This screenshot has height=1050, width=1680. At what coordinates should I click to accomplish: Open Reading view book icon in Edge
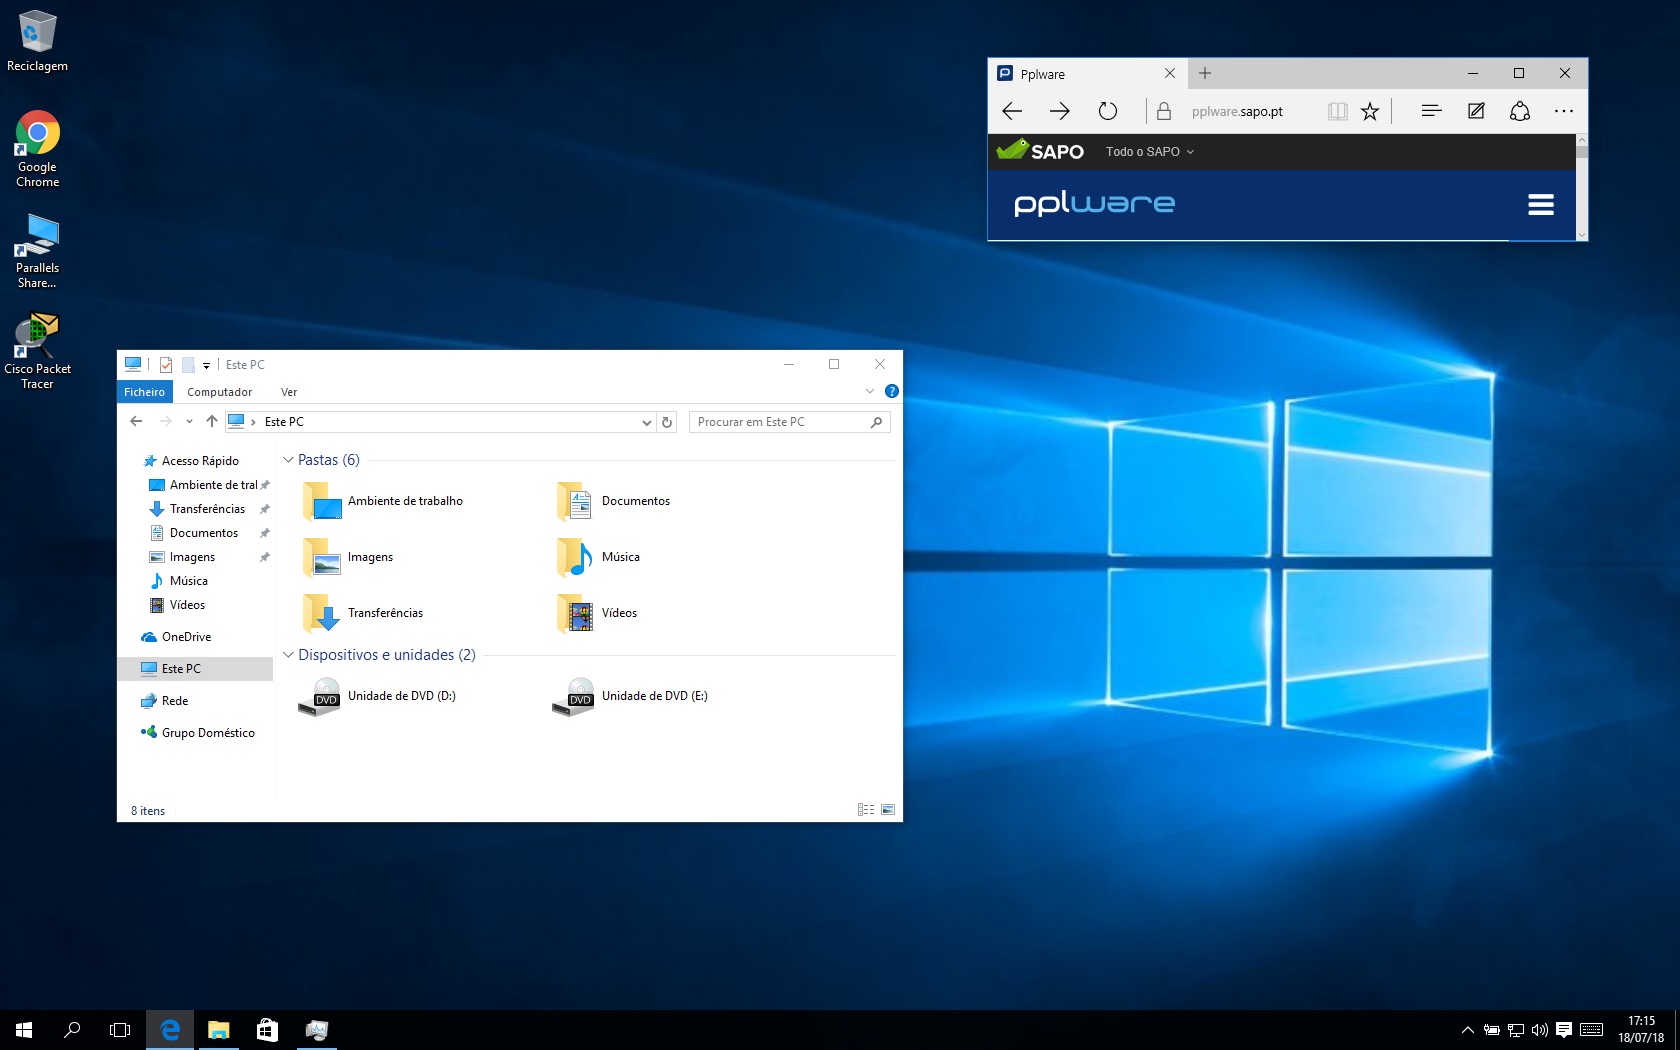[x=1337, y=111]
